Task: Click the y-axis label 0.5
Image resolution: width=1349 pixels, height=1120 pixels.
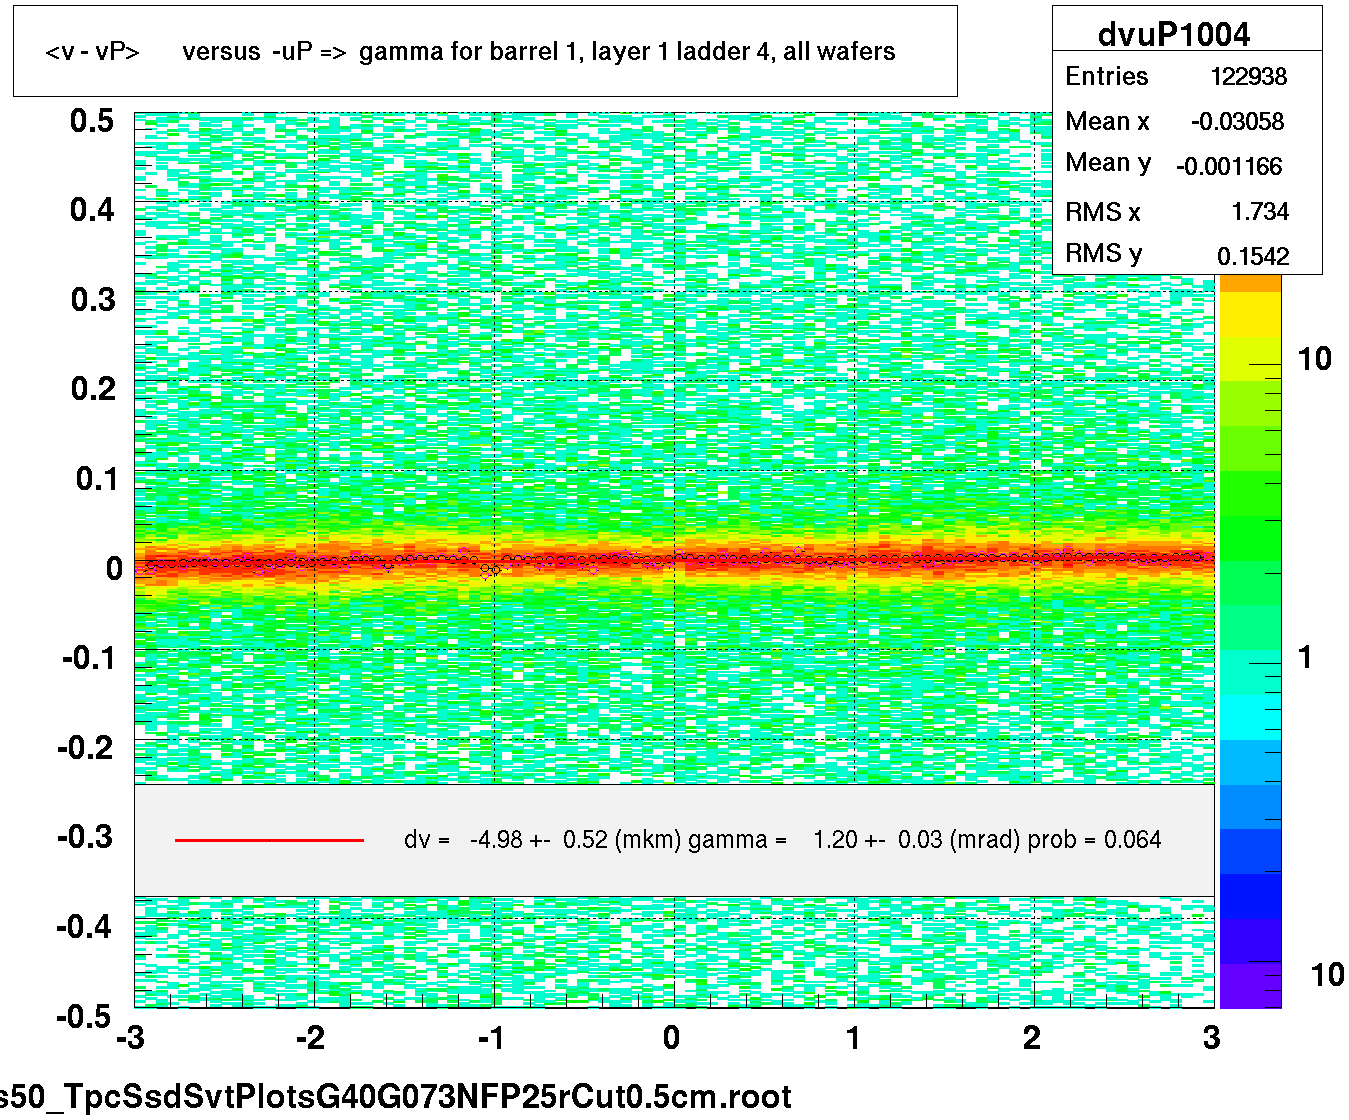Action: [x=92, y=121]
